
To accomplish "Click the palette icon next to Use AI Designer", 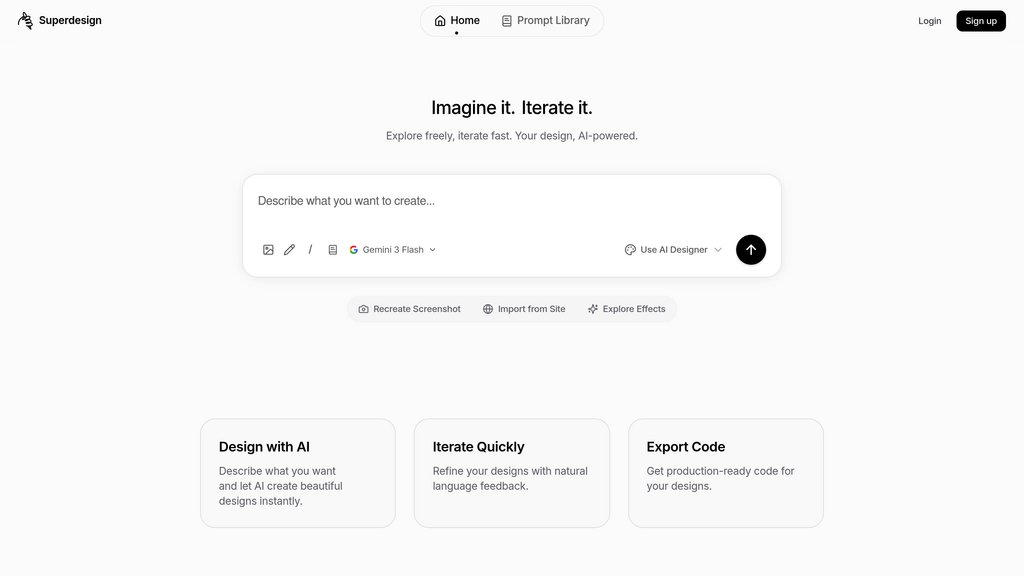I will pyautogui.click(x=629, y=249).
